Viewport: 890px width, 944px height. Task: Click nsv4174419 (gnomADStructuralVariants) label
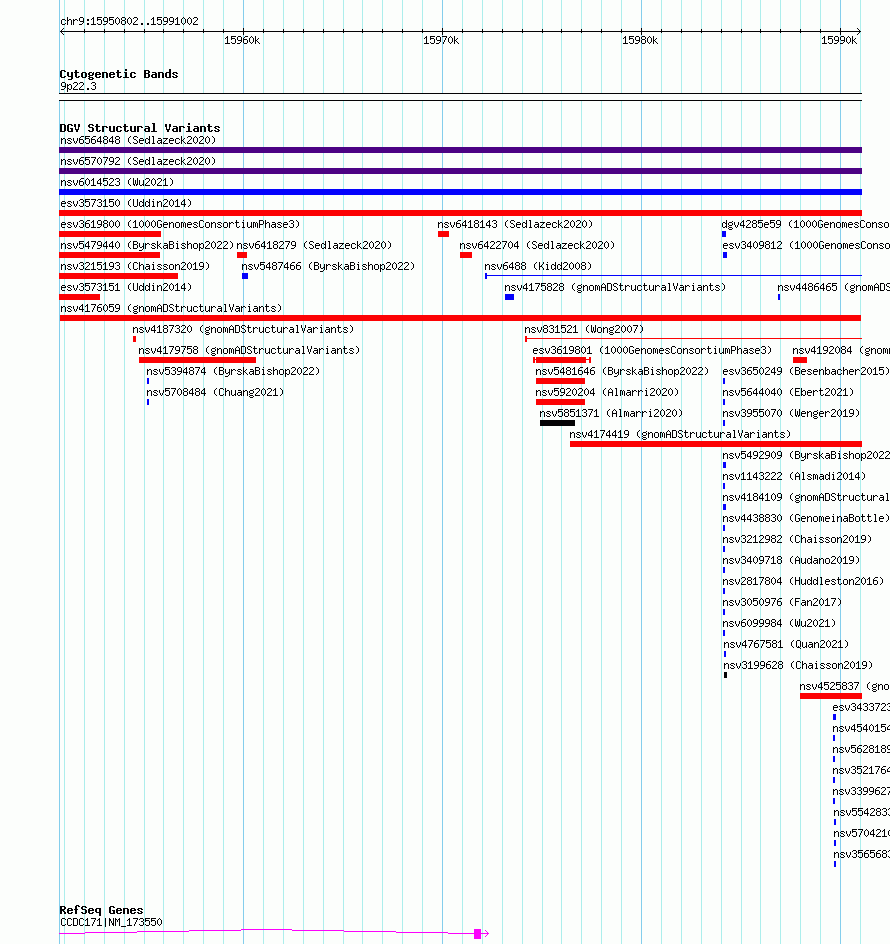(680, 435)
